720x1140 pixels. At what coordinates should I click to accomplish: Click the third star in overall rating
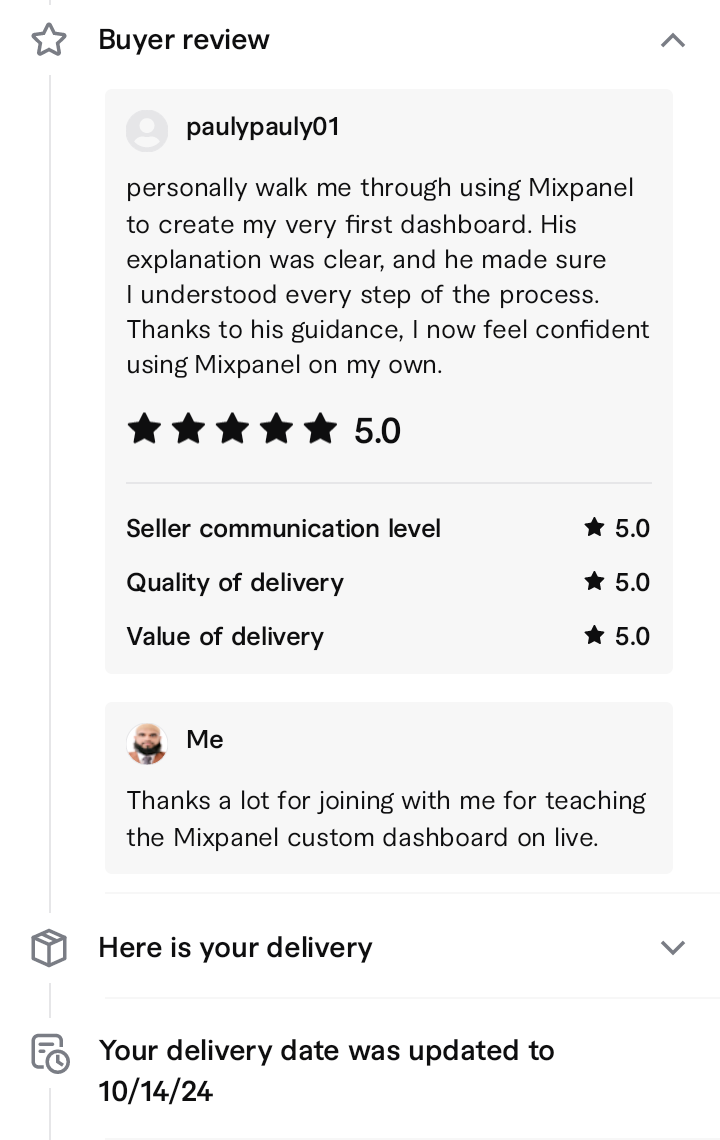232,430
